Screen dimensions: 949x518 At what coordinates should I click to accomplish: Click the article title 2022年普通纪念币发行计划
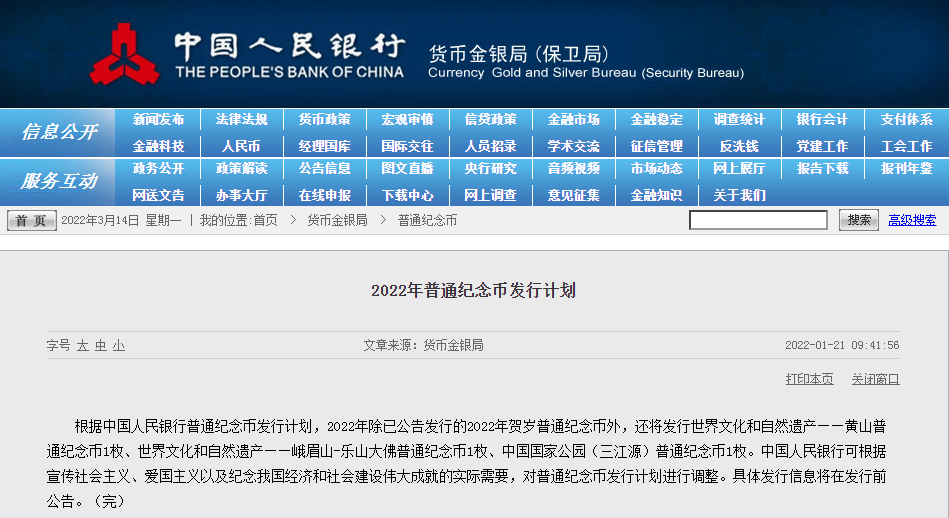point(473,290)
